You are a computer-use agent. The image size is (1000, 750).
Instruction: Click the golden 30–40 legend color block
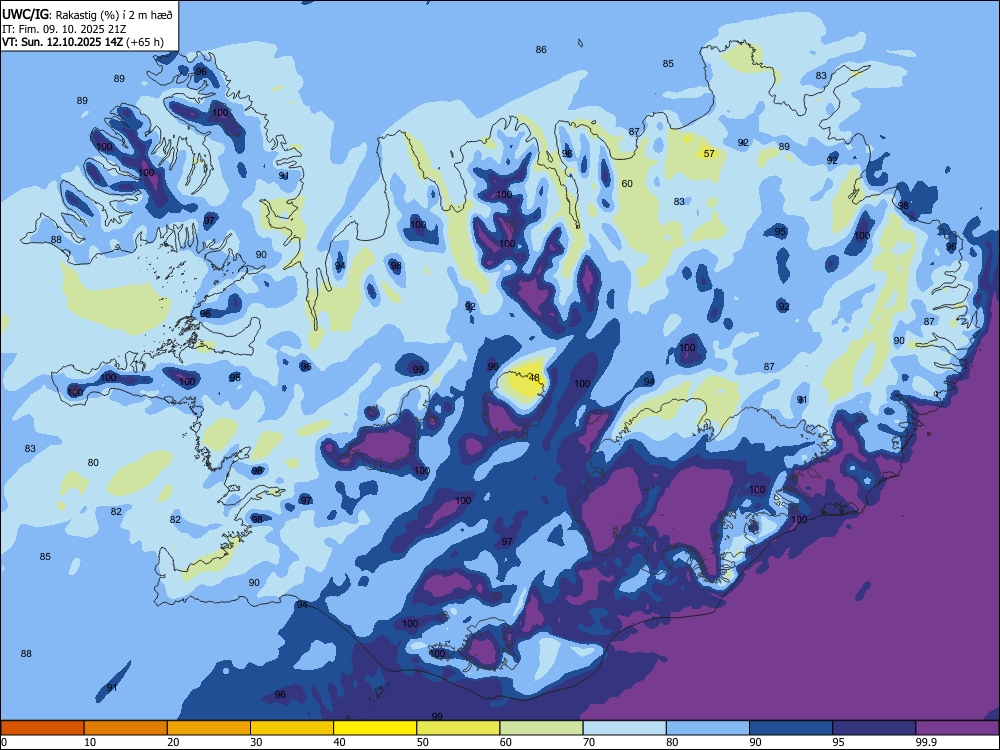point(292,728)
